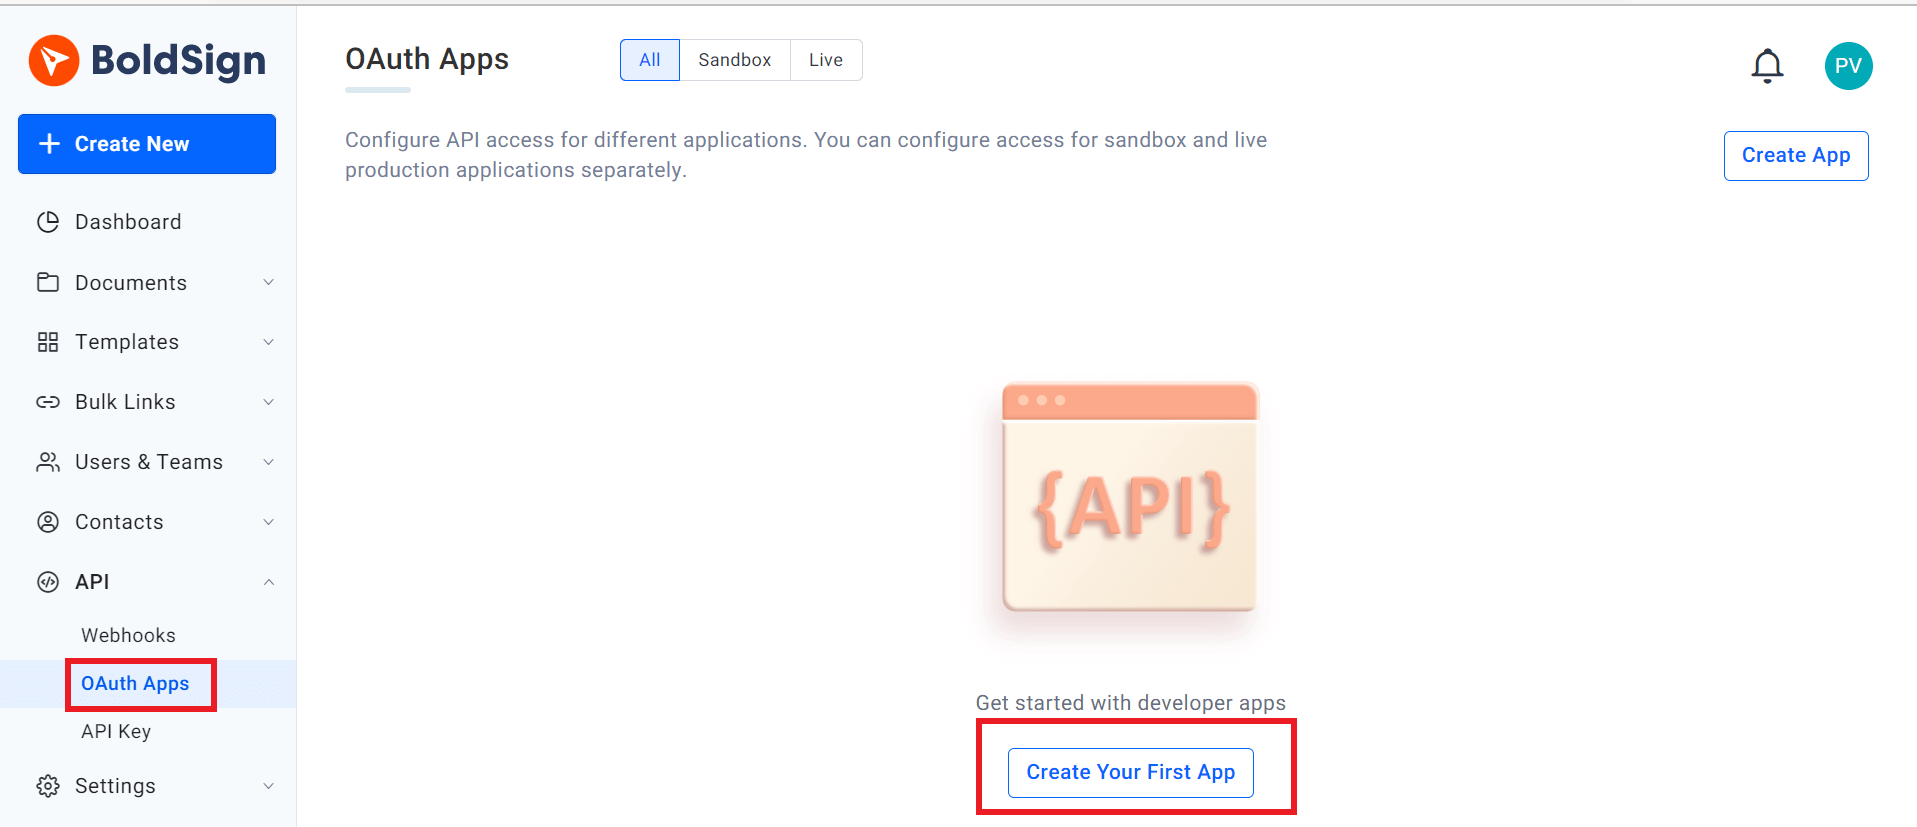Open the PV profile avatar
The width and height of the screenshot is (1917, 827).
(x=1848, y=65)
